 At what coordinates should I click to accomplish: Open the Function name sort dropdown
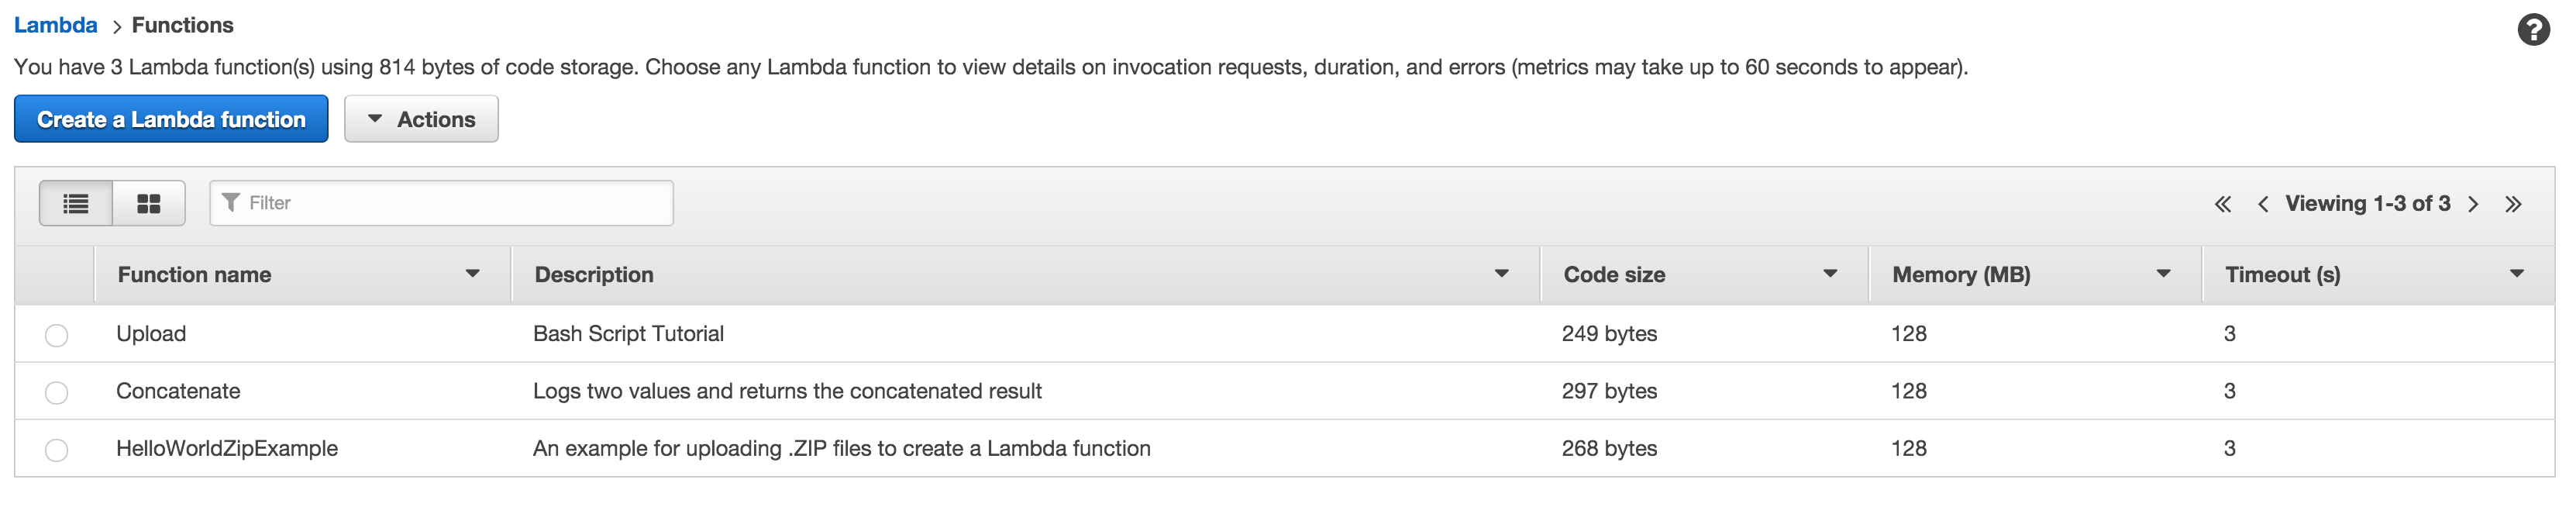tap(473, 273)
